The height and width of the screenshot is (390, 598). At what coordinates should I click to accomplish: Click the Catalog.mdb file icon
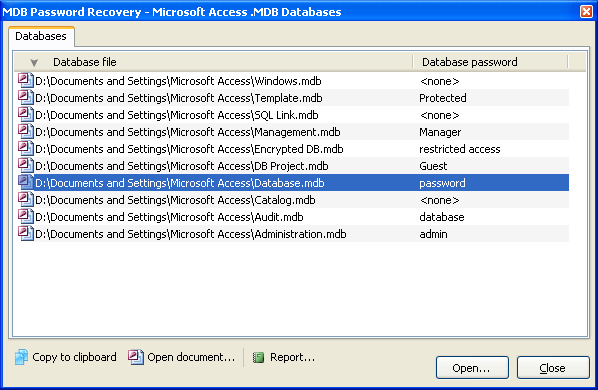pyautogui.click(x=26, y=200)
